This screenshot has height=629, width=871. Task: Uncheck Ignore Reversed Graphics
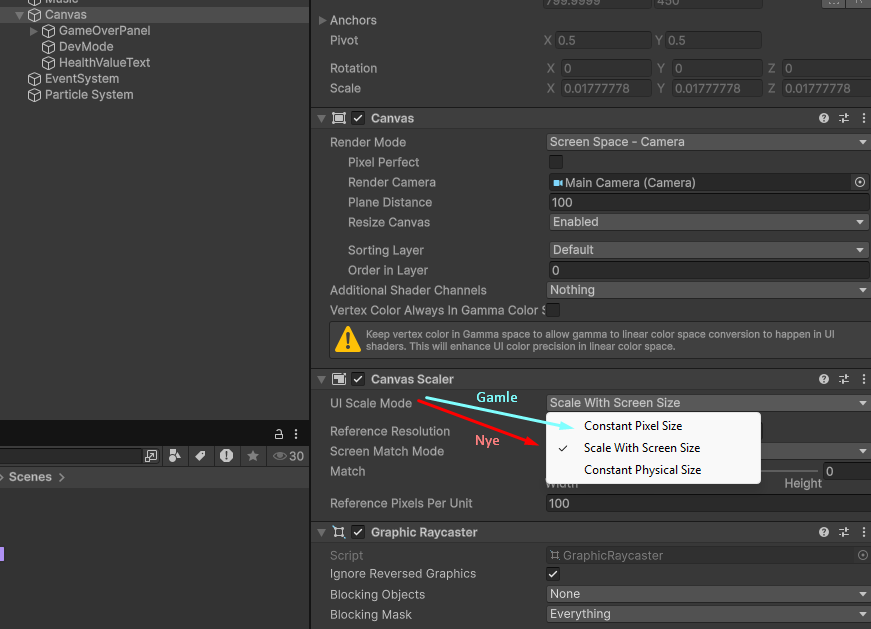(x=553, y=574)
